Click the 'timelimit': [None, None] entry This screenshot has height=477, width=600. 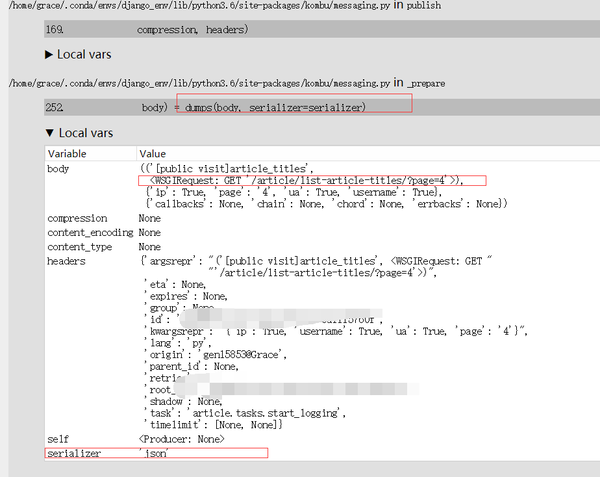(214, 425)
